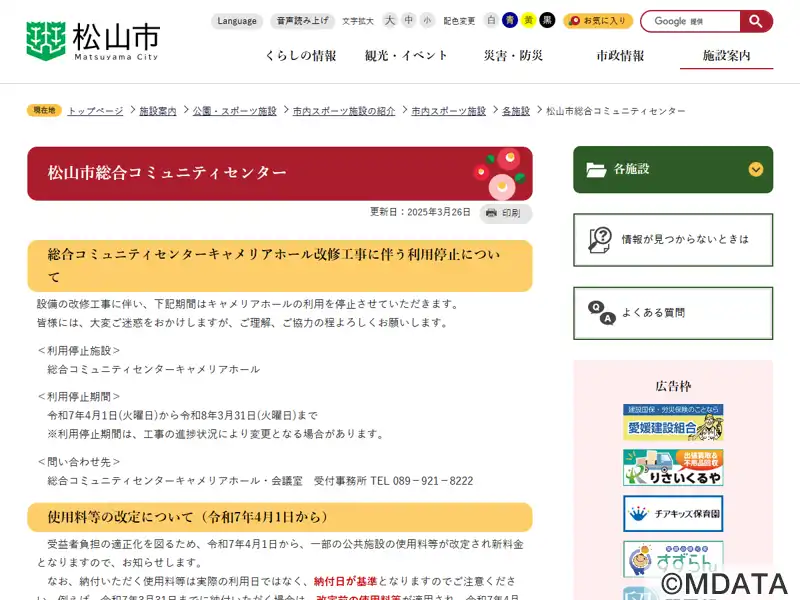
Task: Follow the 施設案内 breadcrumb link
Action: [158, 111]
